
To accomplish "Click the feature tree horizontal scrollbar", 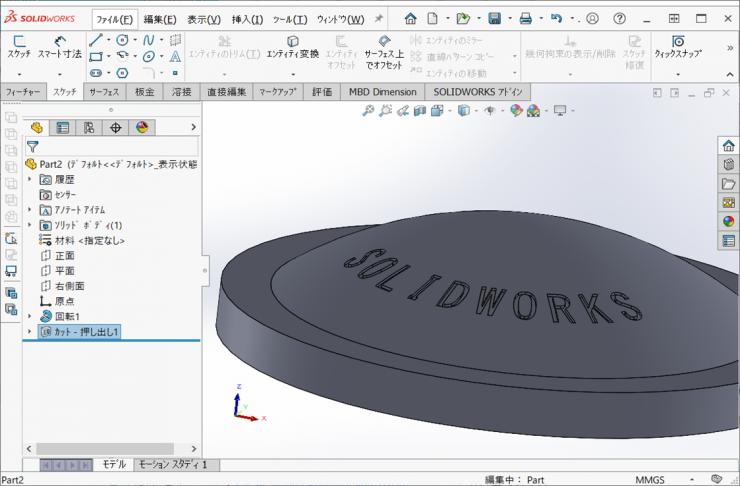I will pos(105,449).
